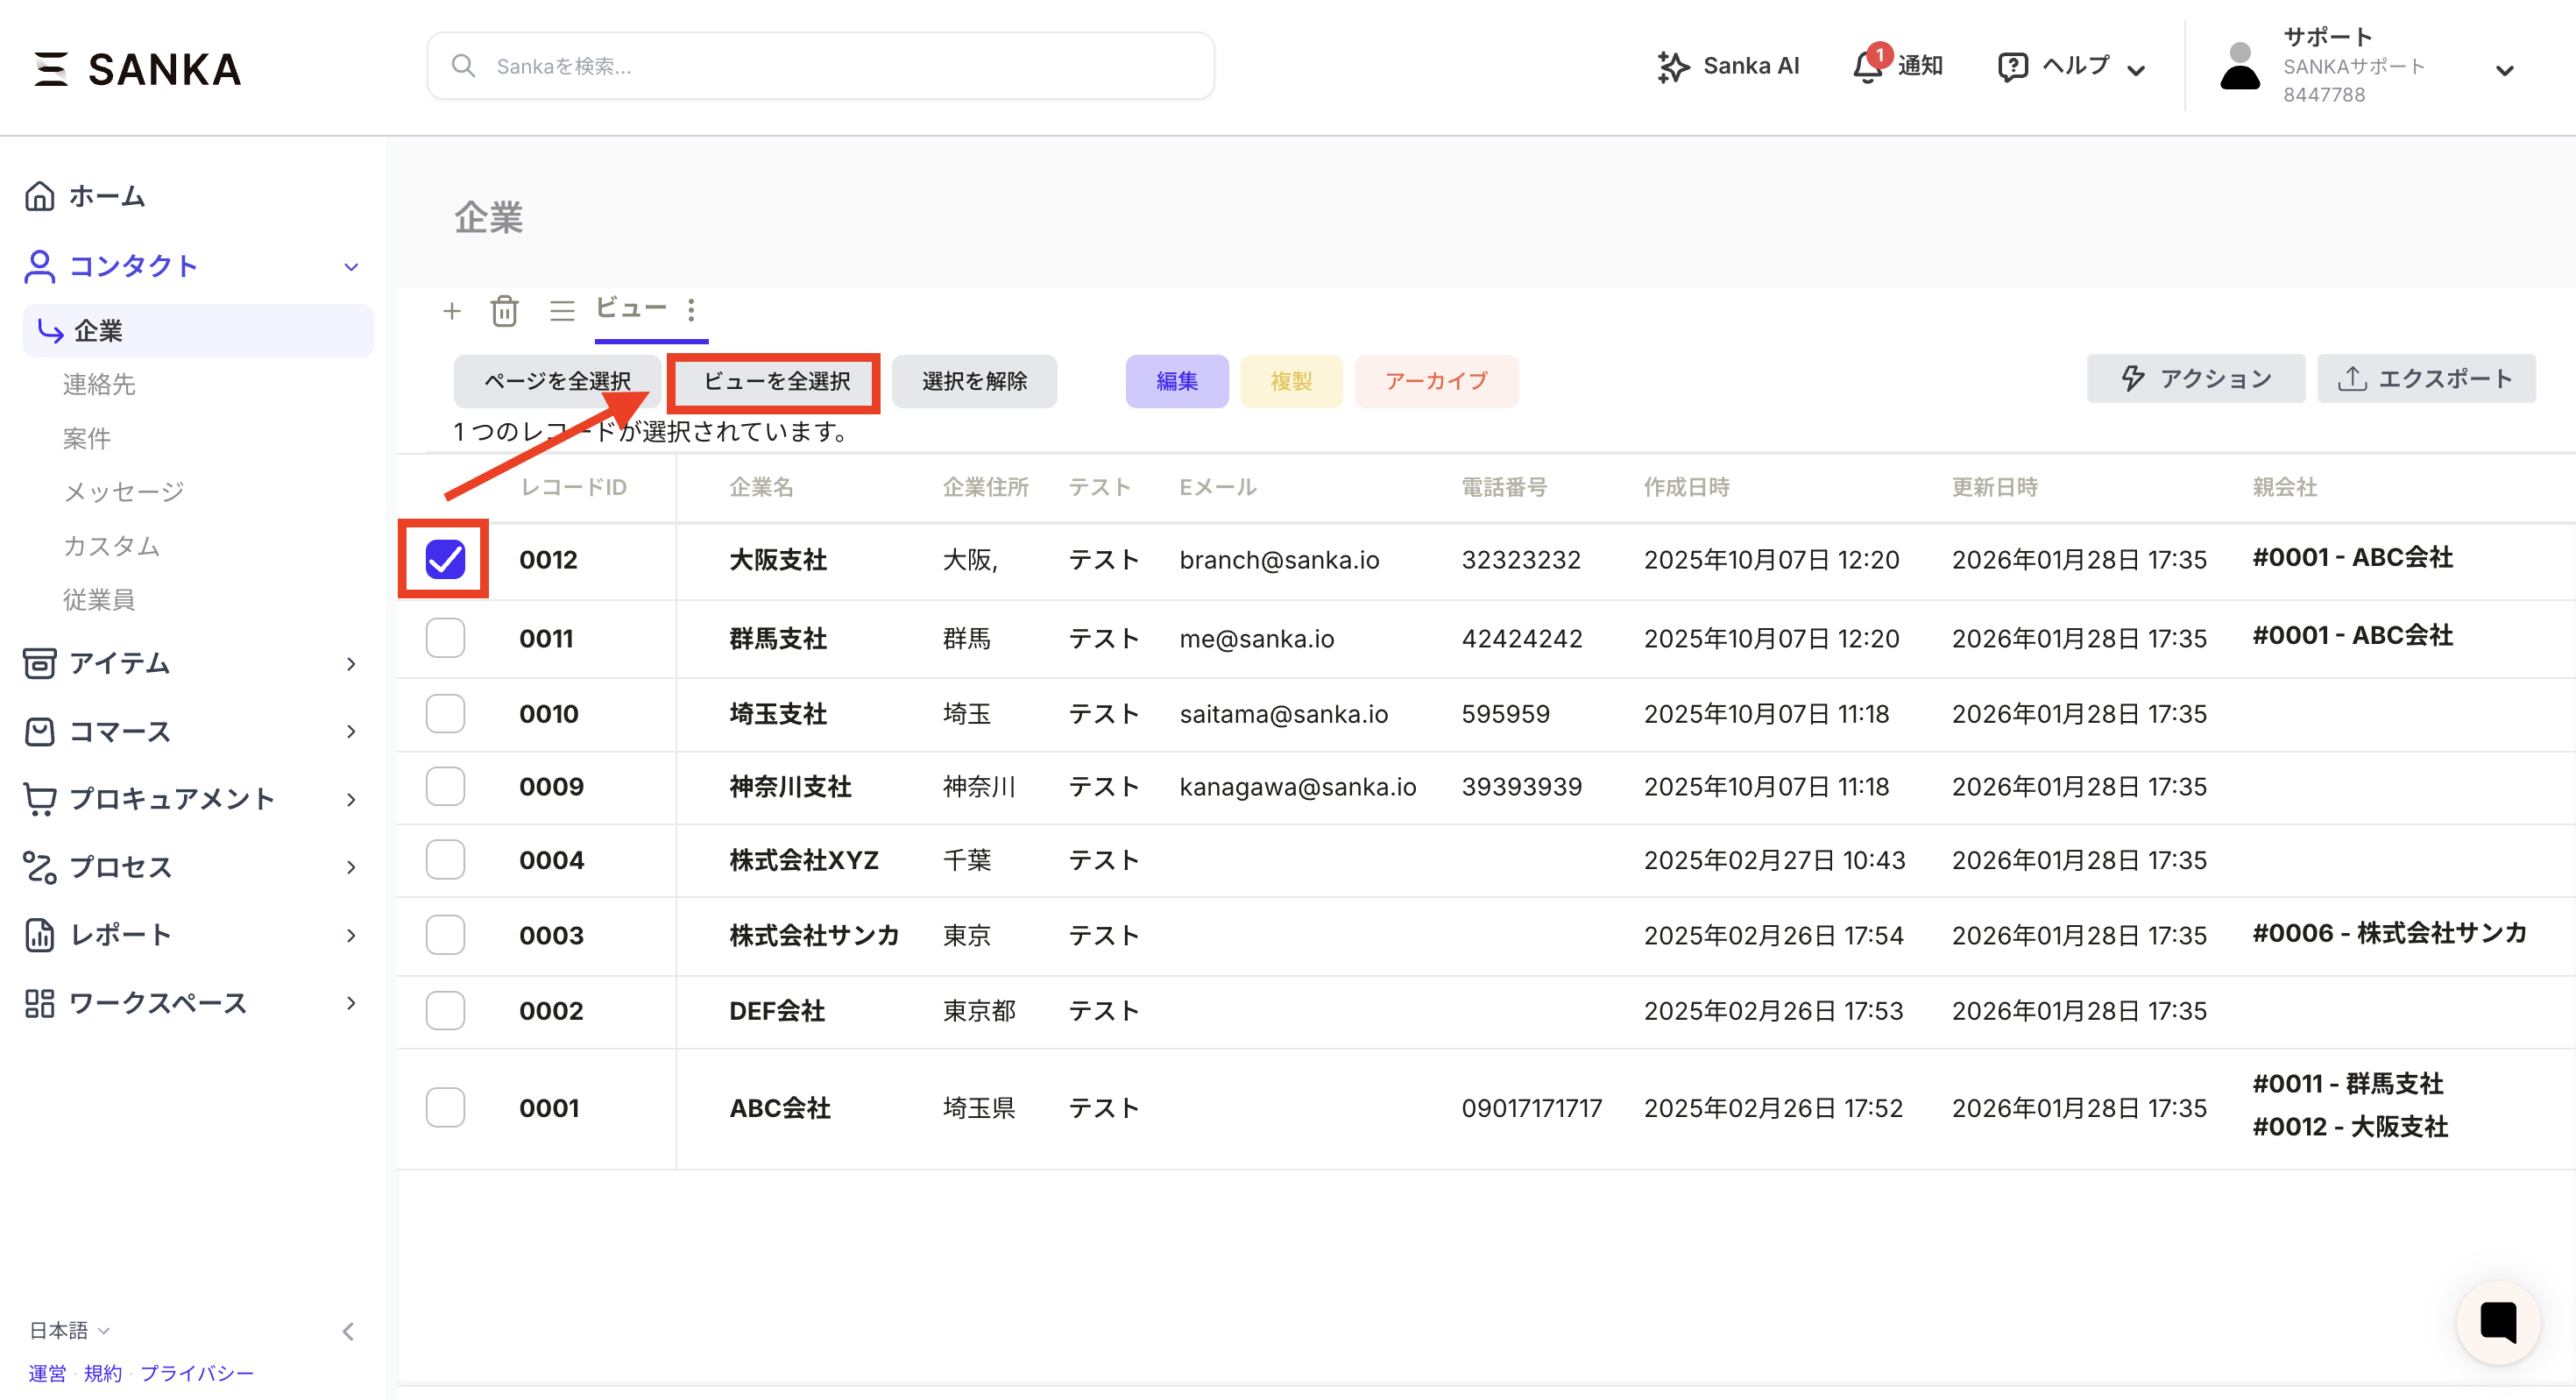Click the ビューを全選択 button

pyautogui.click(x=775, y=381)
